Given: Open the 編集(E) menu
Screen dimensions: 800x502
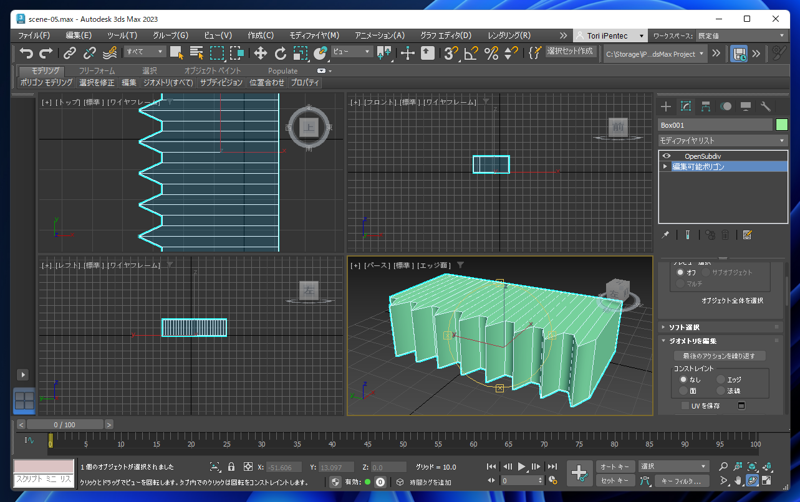Looking at the screenshot, I should click(79, 35).
